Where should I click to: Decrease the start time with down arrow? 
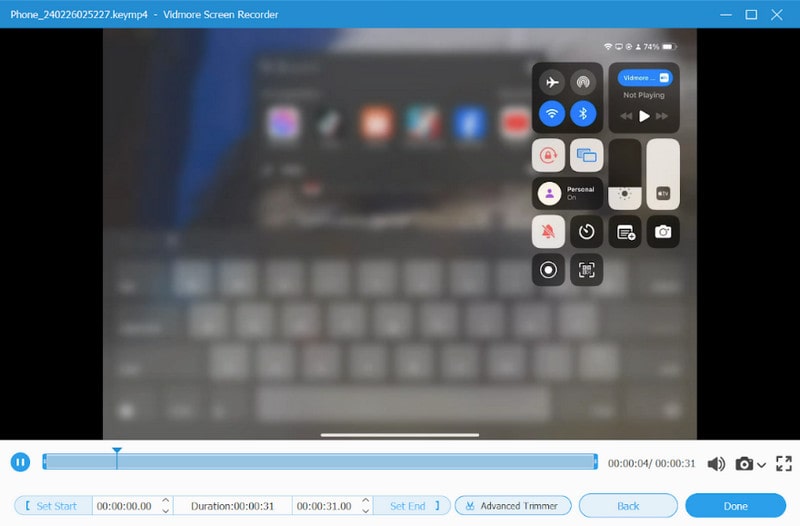click(x=166, y=511)
